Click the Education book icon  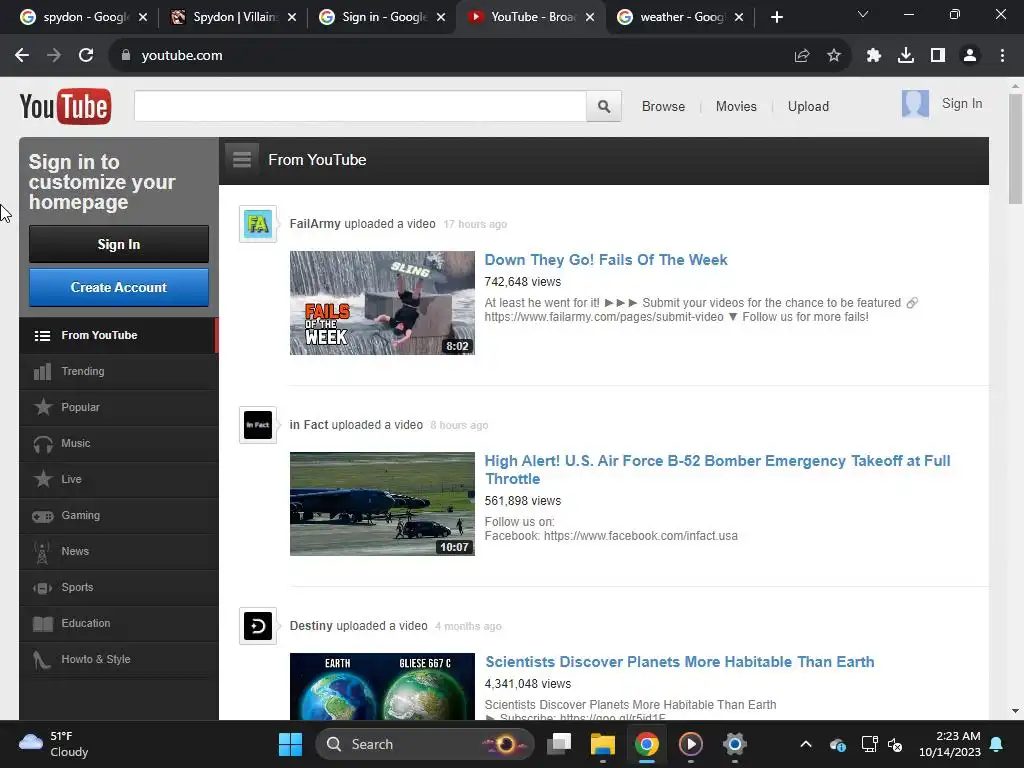pyautogui.click(x=42, y=624)
